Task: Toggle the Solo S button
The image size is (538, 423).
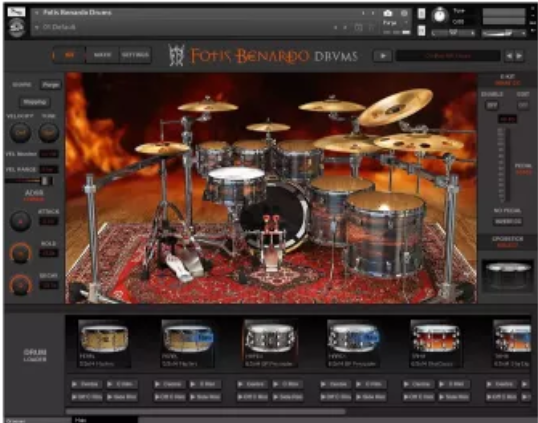Action: pyautogui.click(x=421, y=13)
